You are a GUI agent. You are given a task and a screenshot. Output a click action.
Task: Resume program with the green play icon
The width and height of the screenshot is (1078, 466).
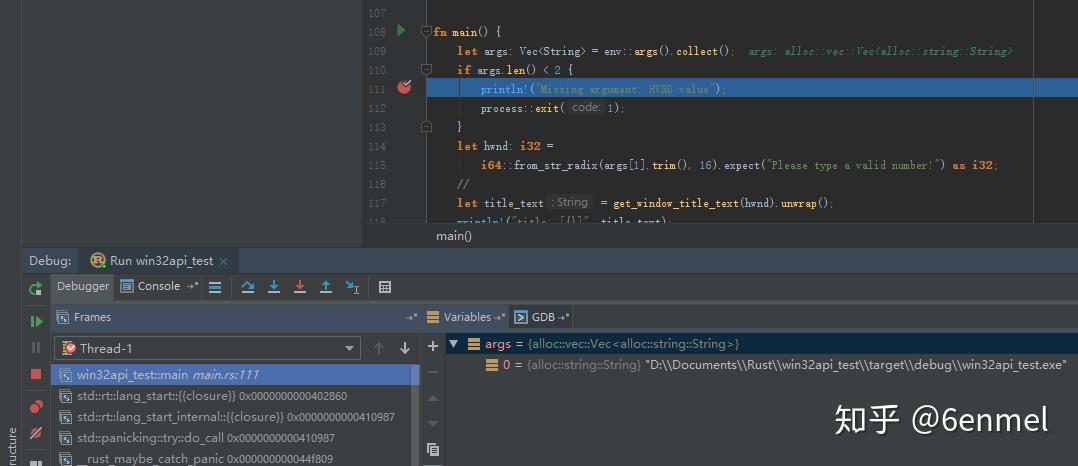36,321
